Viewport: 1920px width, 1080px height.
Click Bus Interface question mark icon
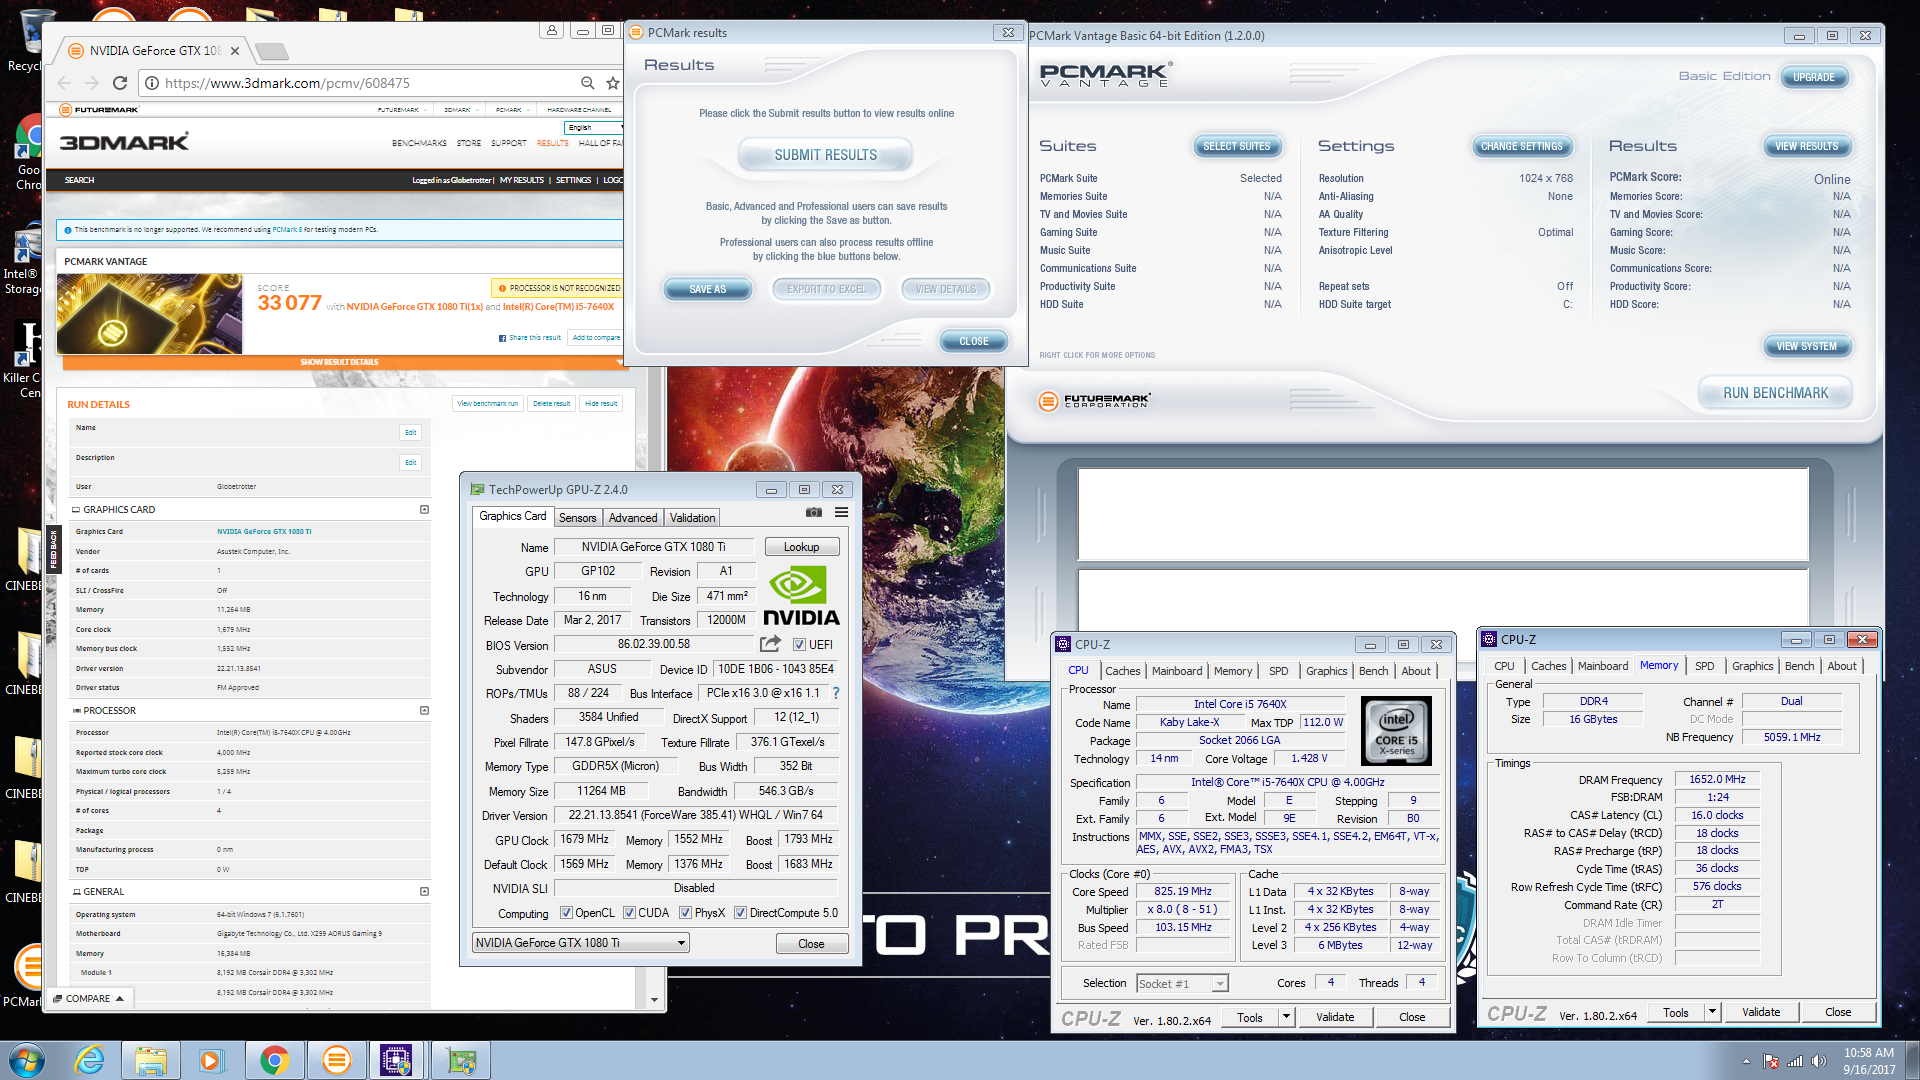[x=836, y=693]
